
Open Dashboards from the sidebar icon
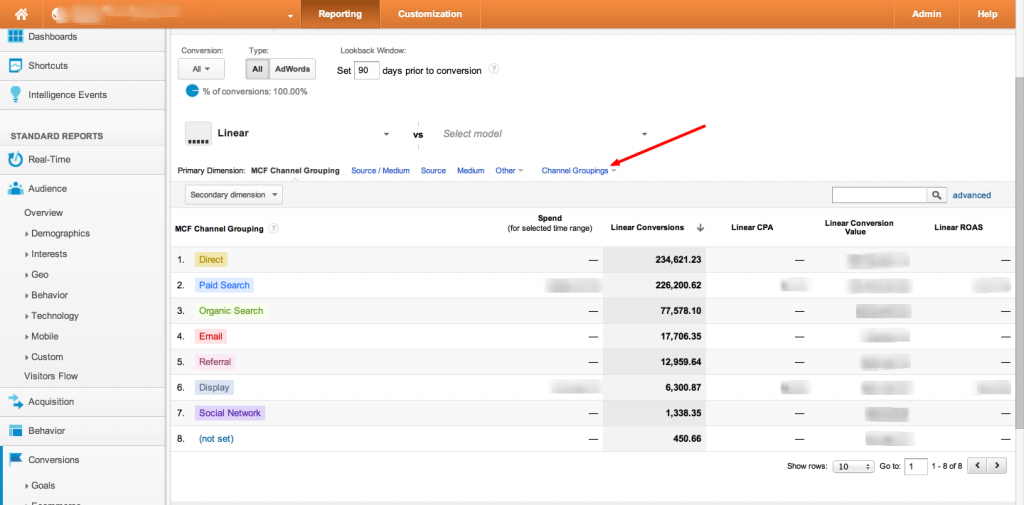16,37
